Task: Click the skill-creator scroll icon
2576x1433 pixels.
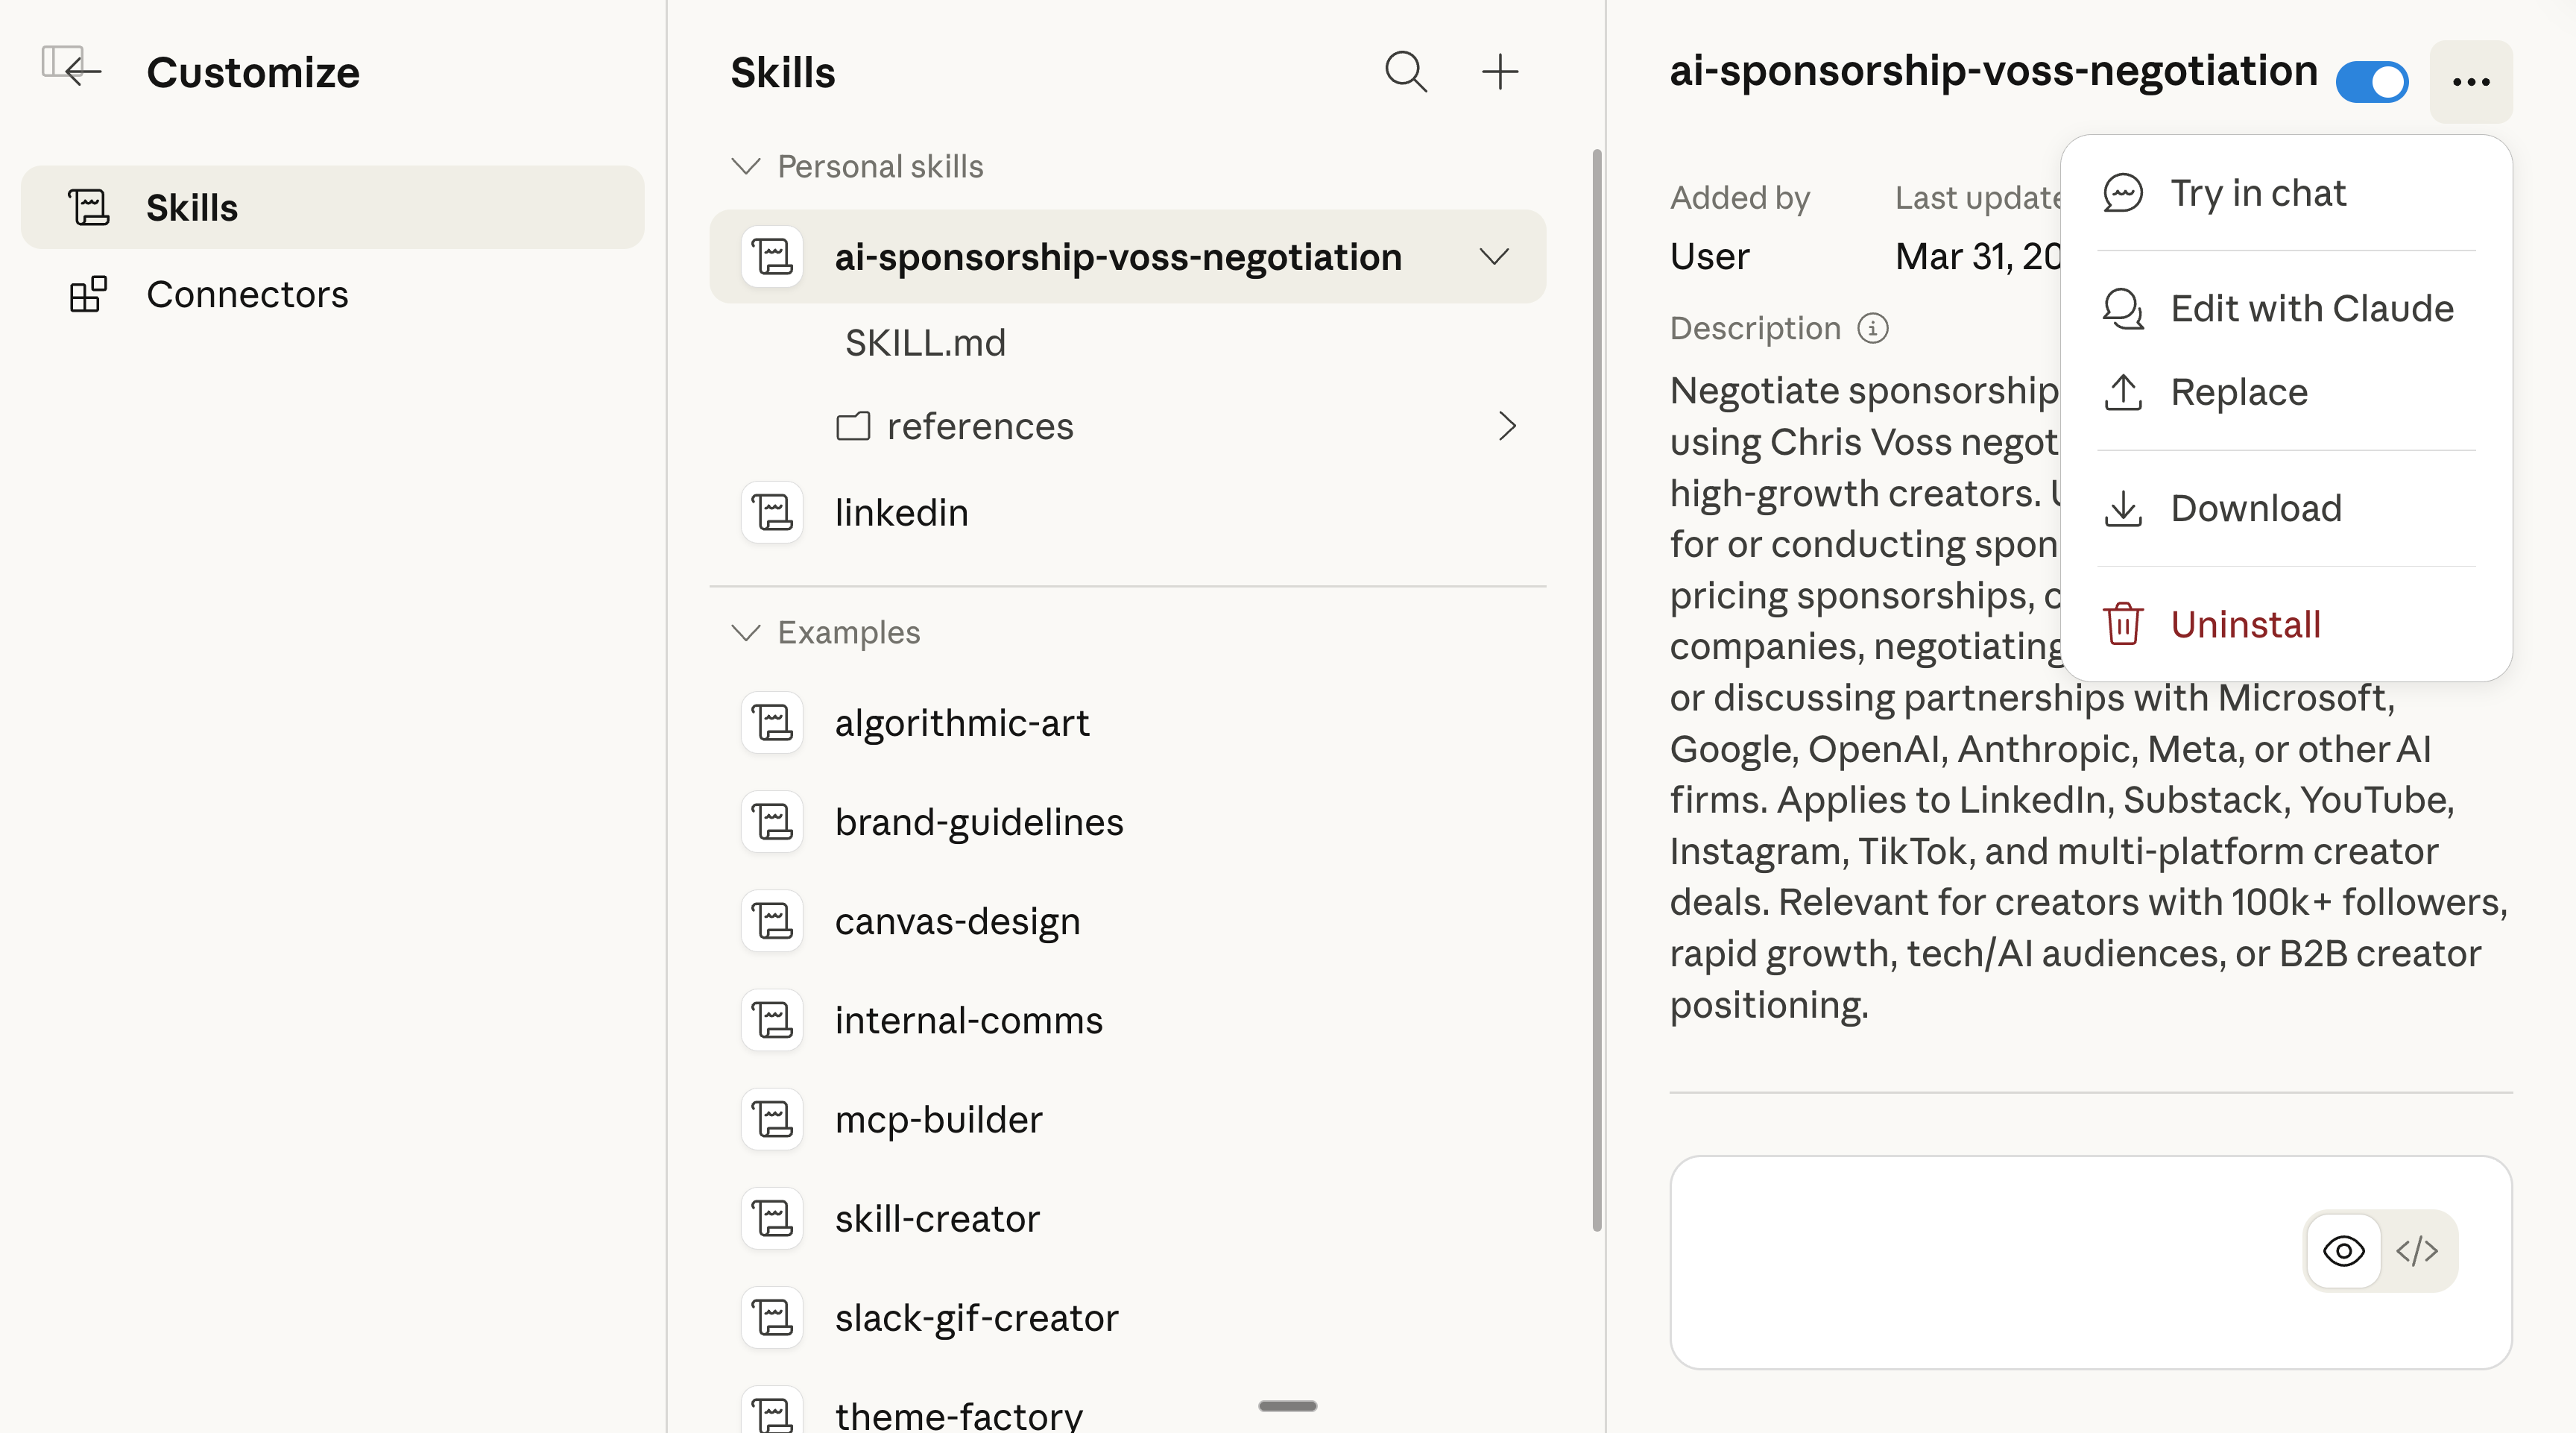Action: (772, 1218)
